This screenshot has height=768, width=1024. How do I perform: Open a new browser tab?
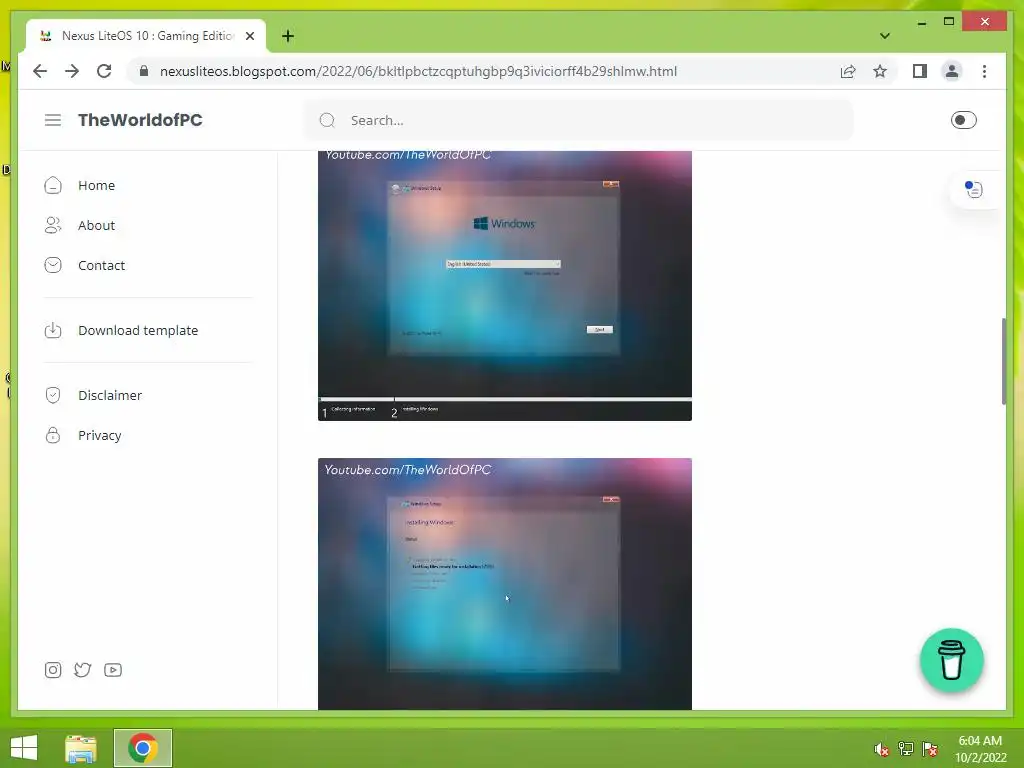[x=288, y=36]
